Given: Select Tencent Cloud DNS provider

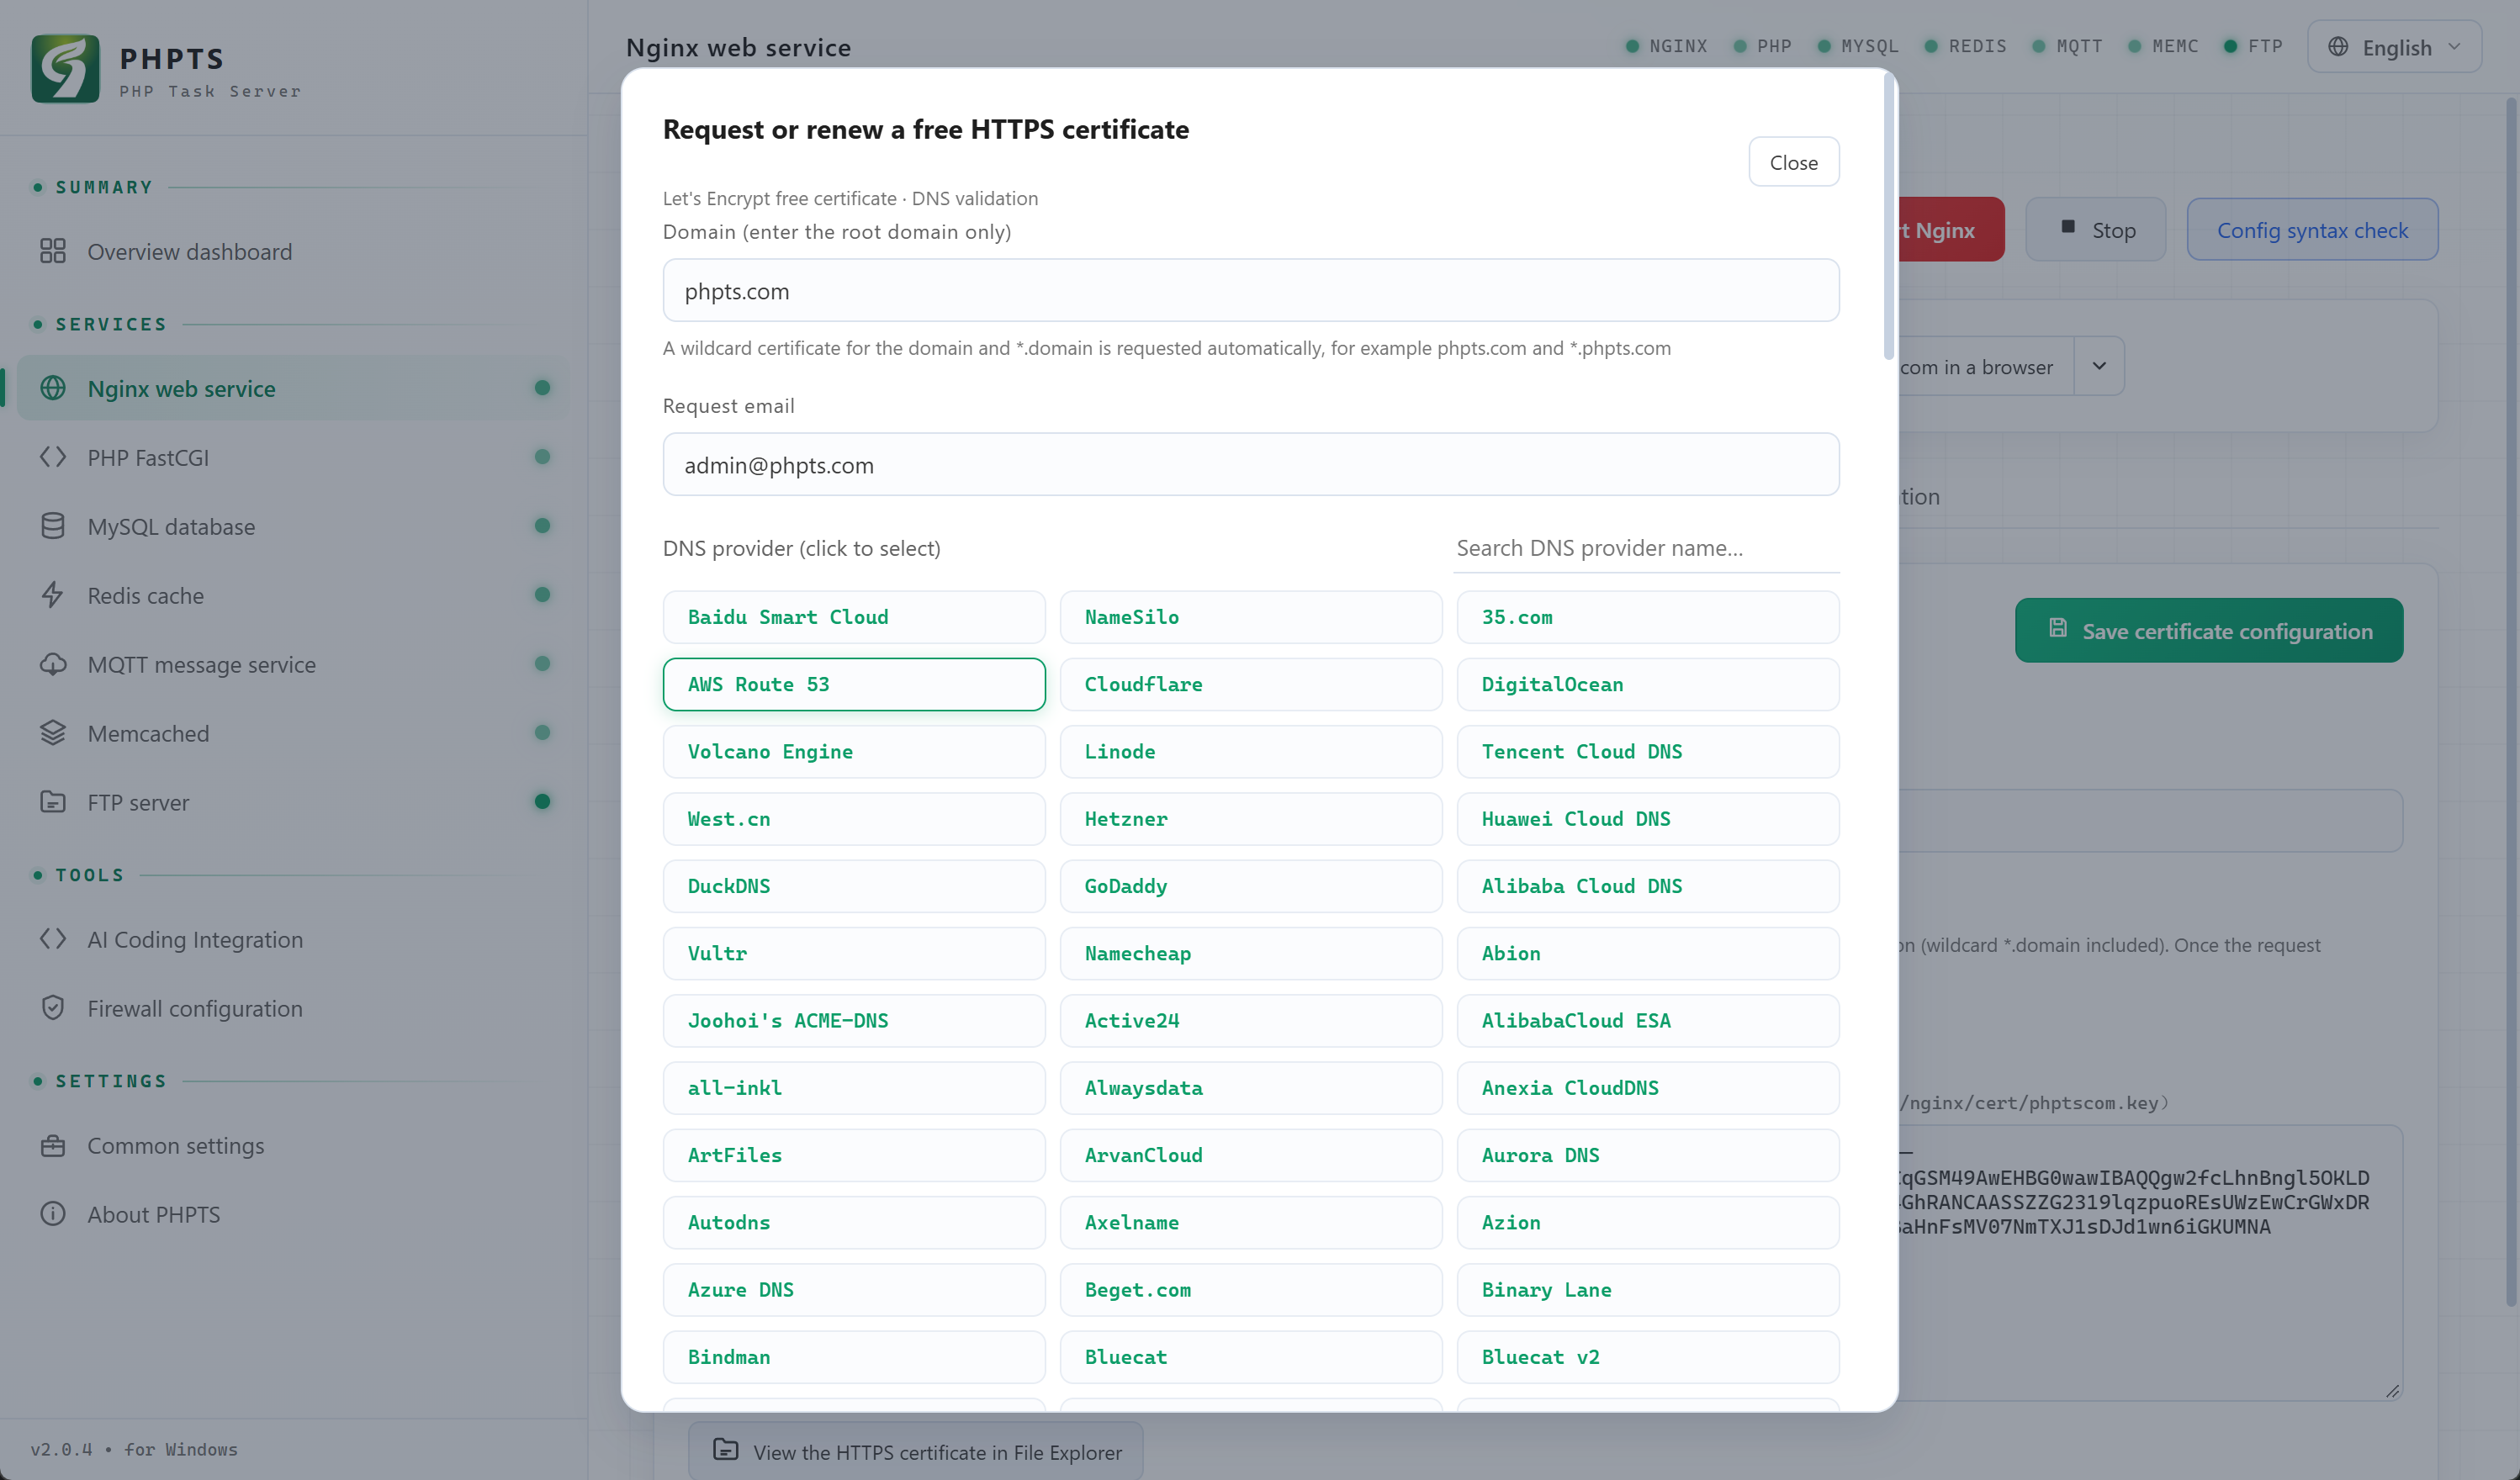Looking at the screenshot, I should (x=1648, y=751).
